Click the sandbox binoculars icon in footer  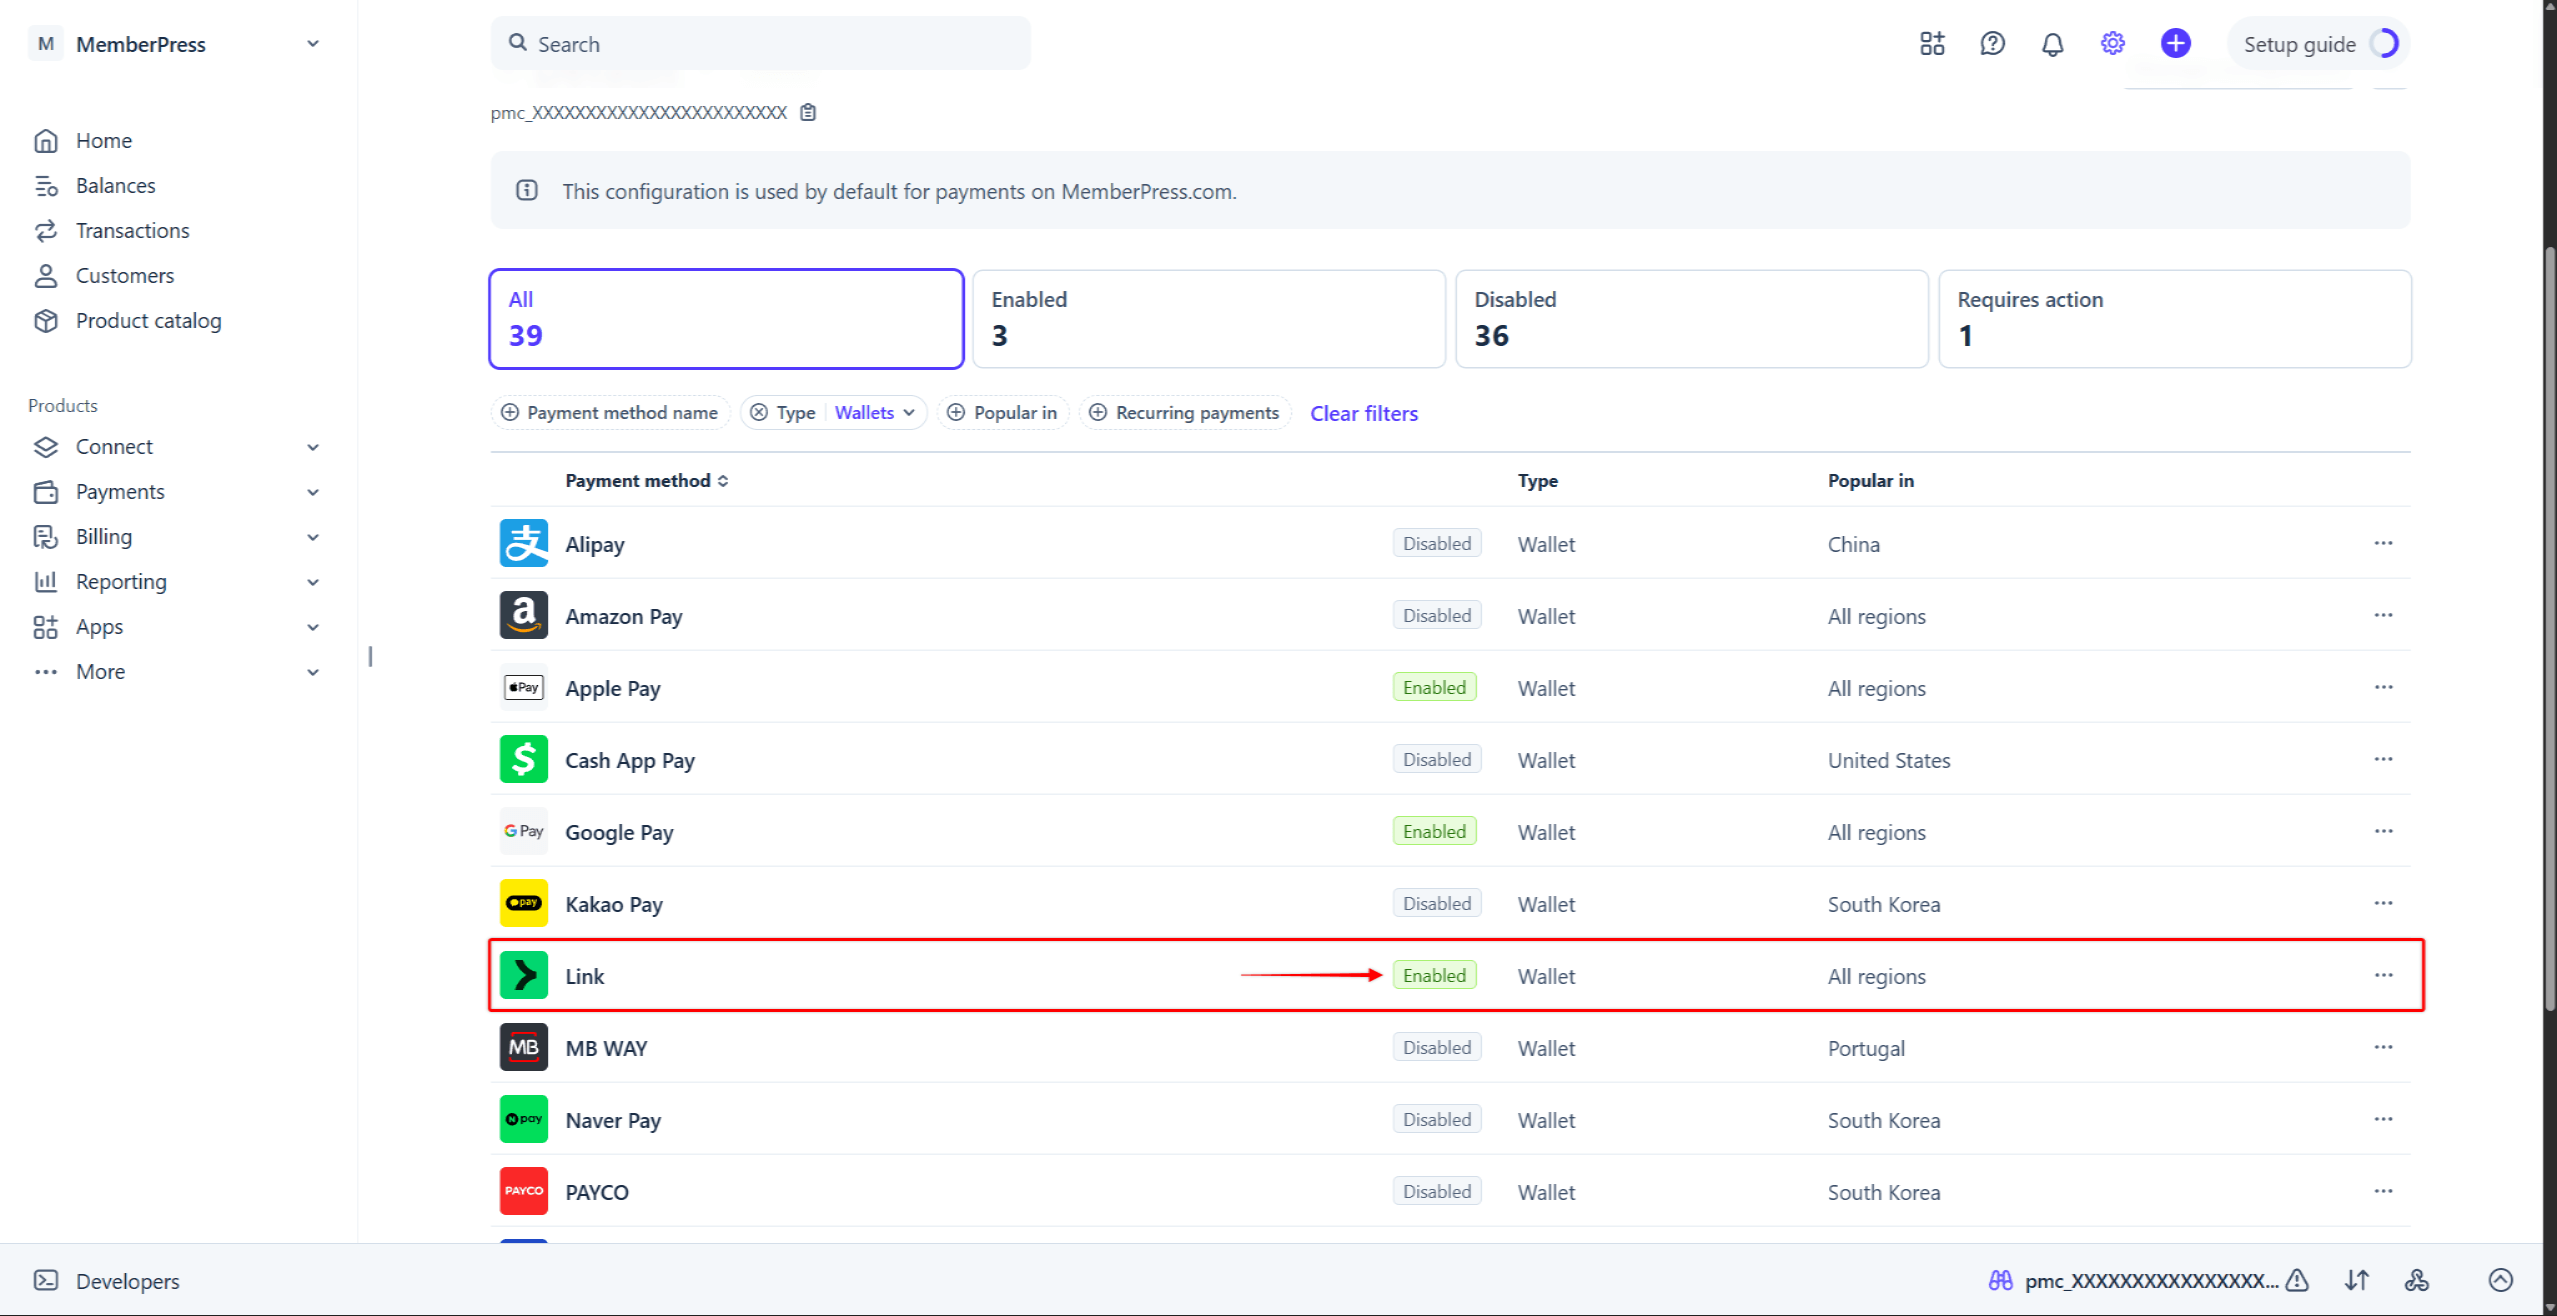point(2000,1280)
